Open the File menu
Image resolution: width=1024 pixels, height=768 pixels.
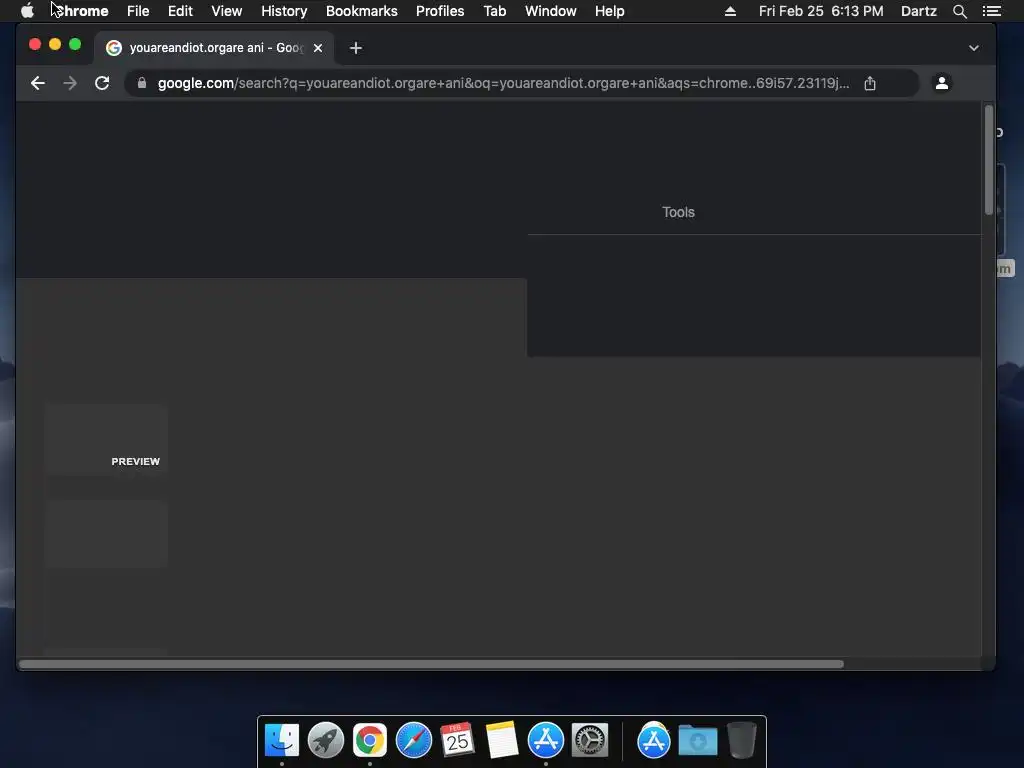(138, 11)
